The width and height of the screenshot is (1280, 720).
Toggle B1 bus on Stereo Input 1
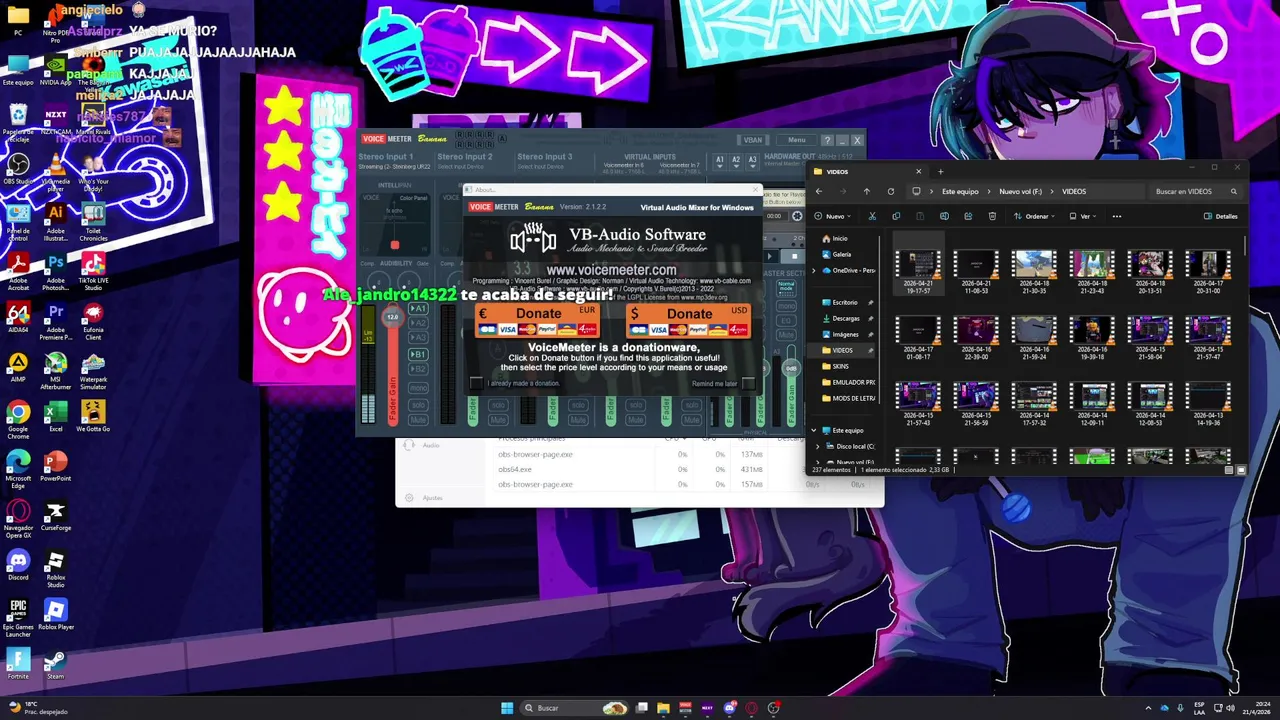418,354
